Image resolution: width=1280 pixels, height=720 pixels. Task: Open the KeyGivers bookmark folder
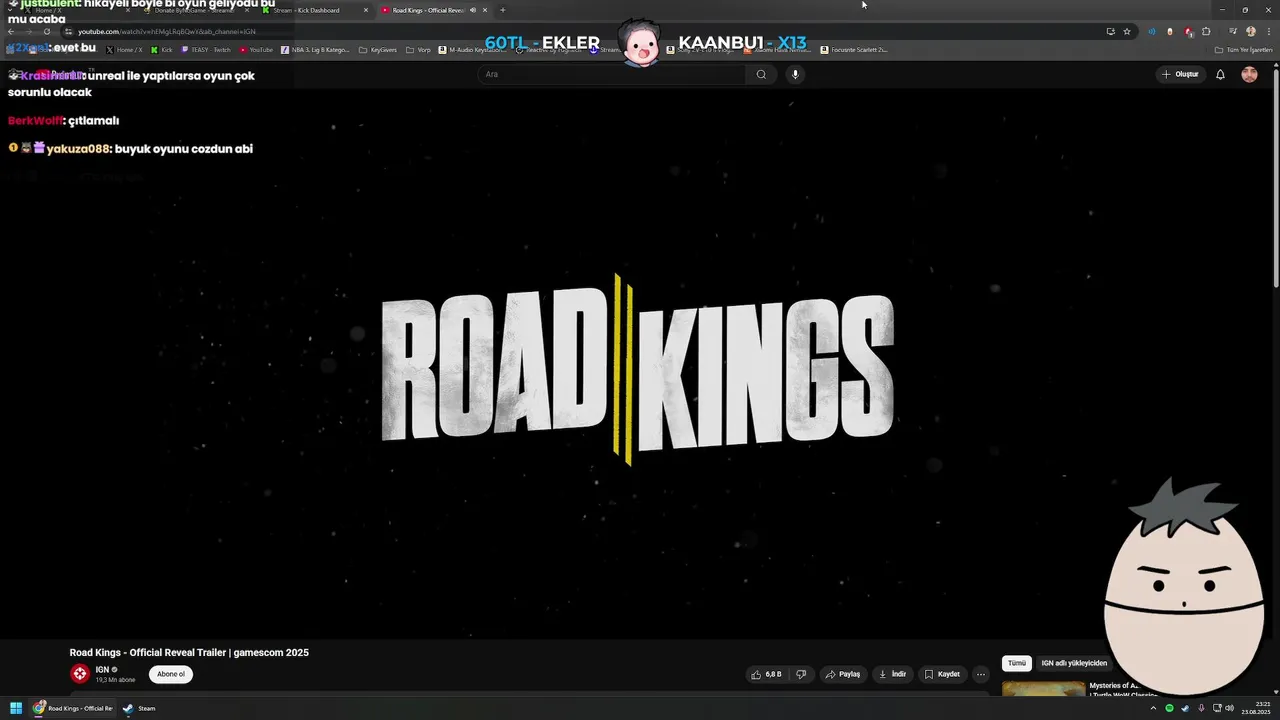click(378, 49)
